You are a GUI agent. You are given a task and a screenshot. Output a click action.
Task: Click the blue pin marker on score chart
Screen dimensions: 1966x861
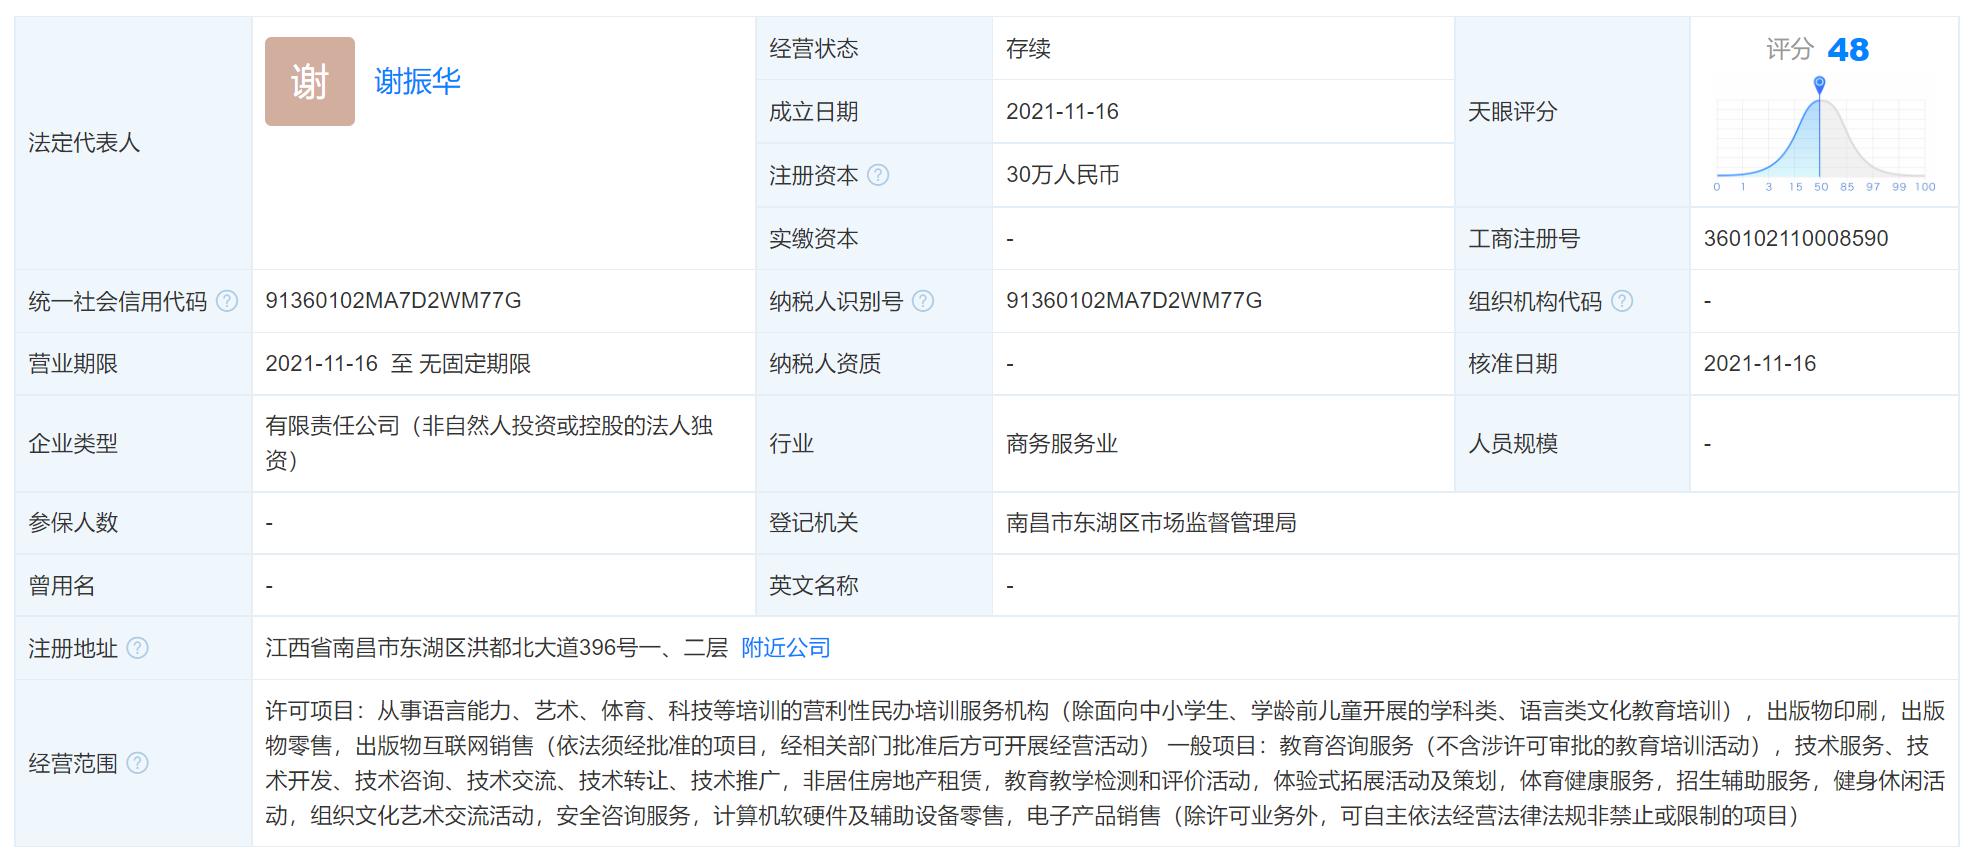pos(1819,84)
